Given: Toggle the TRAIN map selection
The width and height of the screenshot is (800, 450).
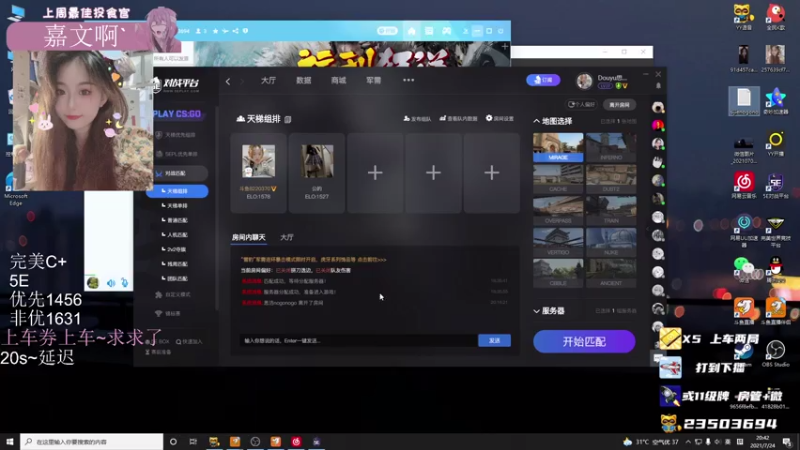Looking at the screenshot, I should pos(611,210).
